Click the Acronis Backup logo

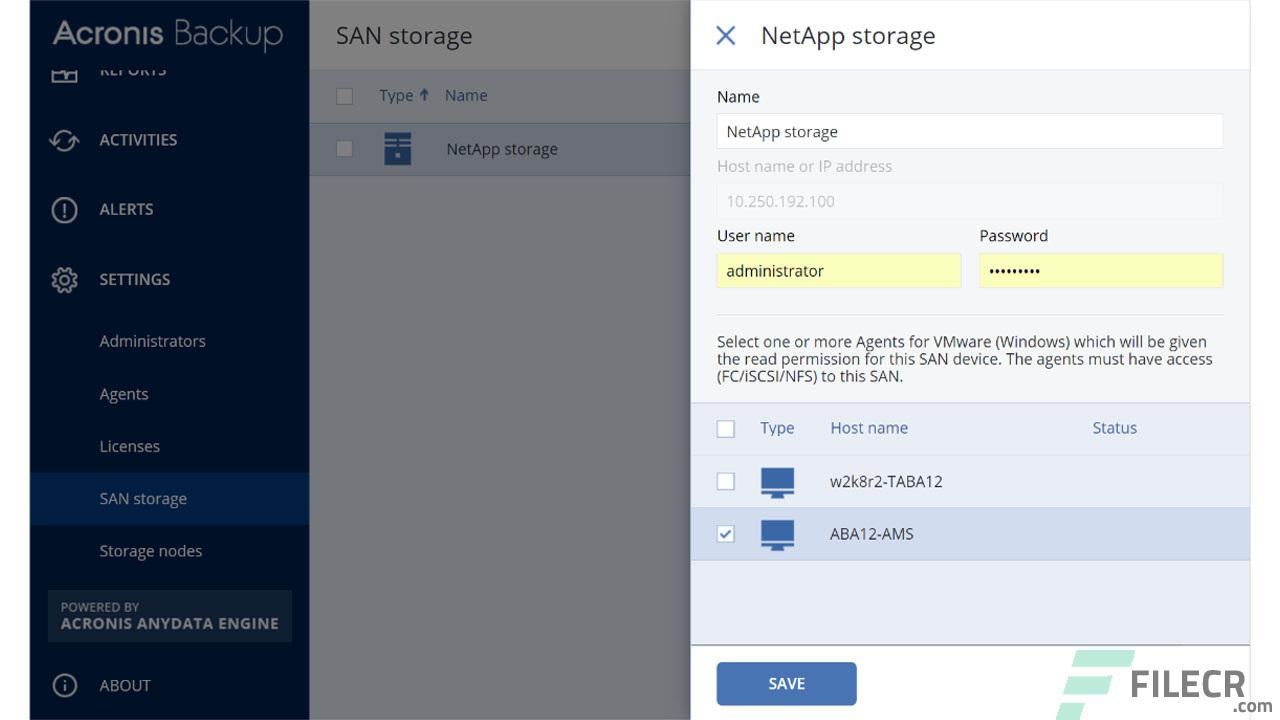tap(167, 34)
